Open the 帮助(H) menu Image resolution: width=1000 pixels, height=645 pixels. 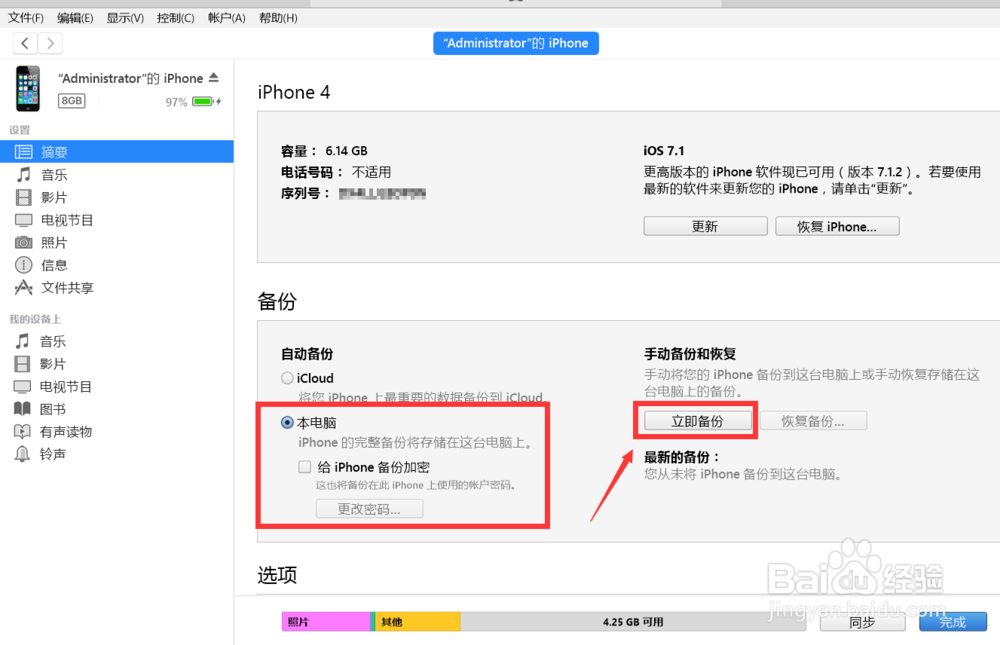[x=278, y=18]
